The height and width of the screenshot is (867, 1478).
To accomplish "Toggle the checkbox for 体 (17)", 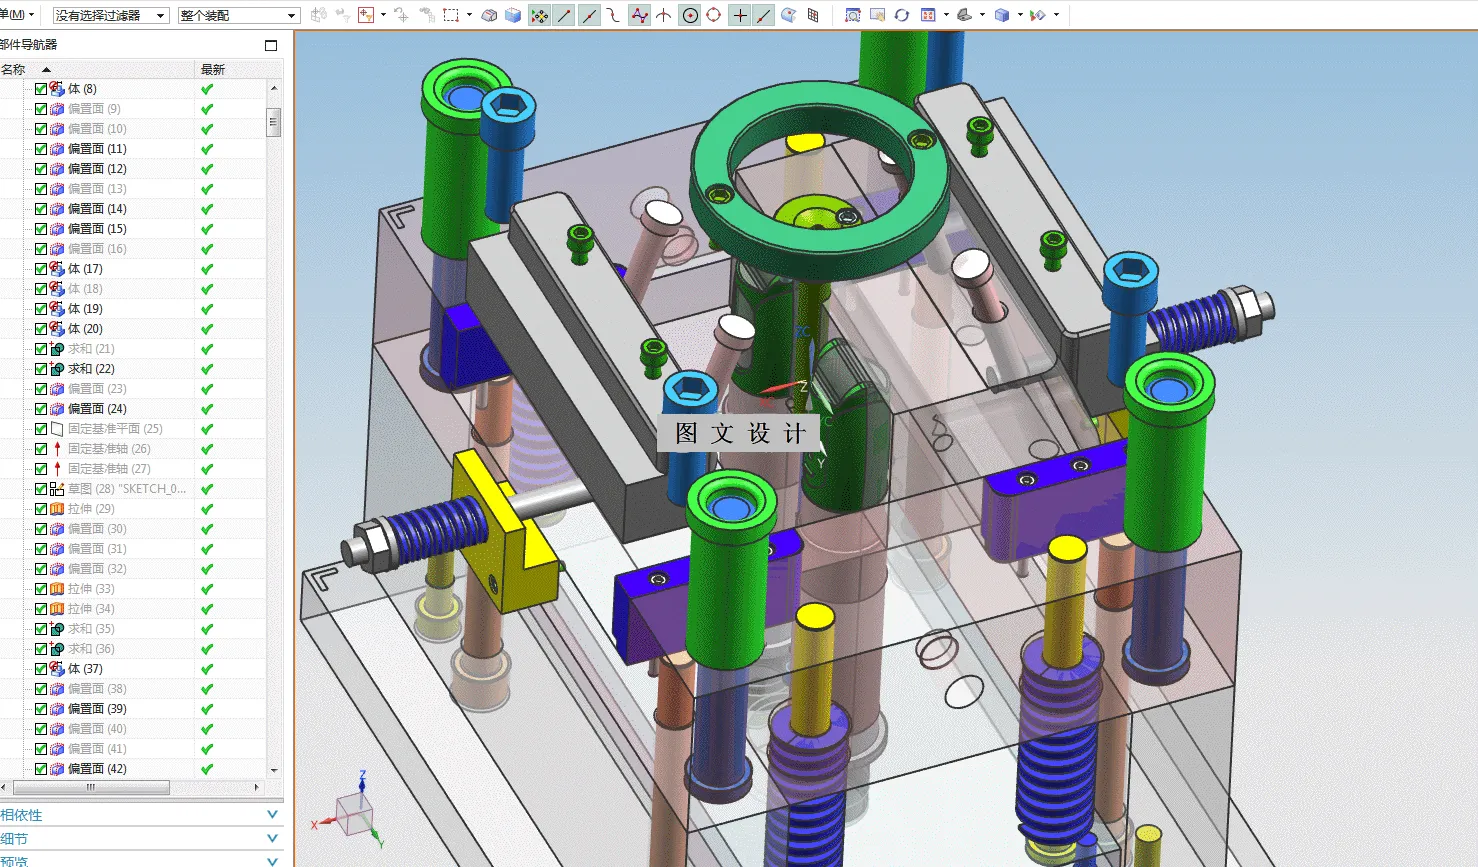I will click(x=41, y=269).
